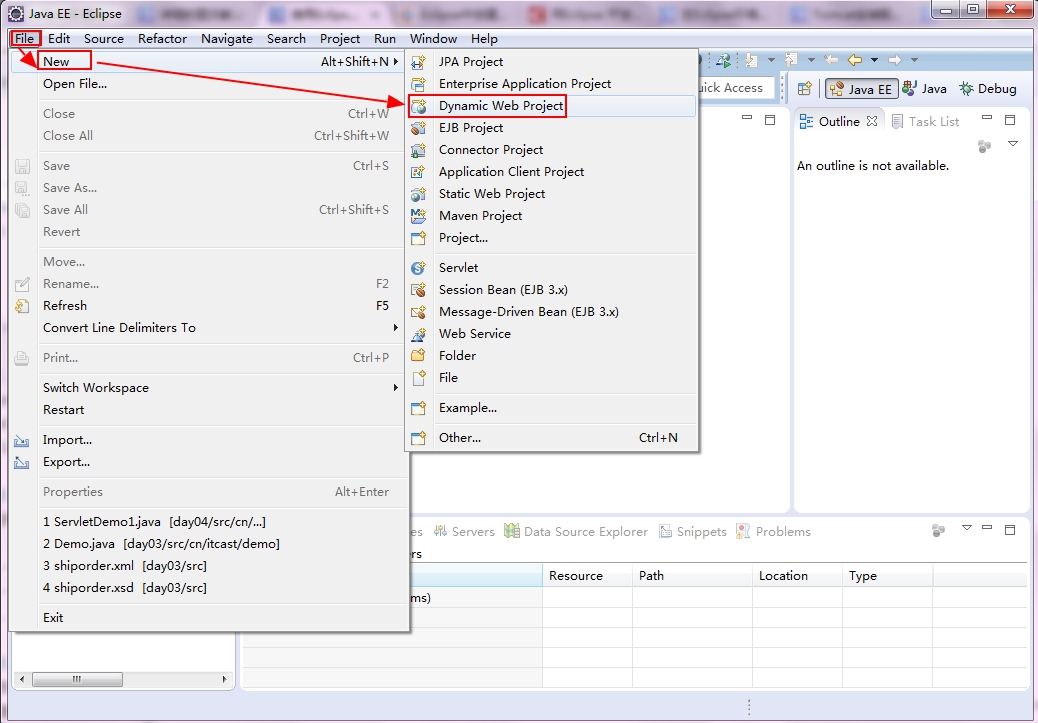Click the Web Service icon

point(418,334)
